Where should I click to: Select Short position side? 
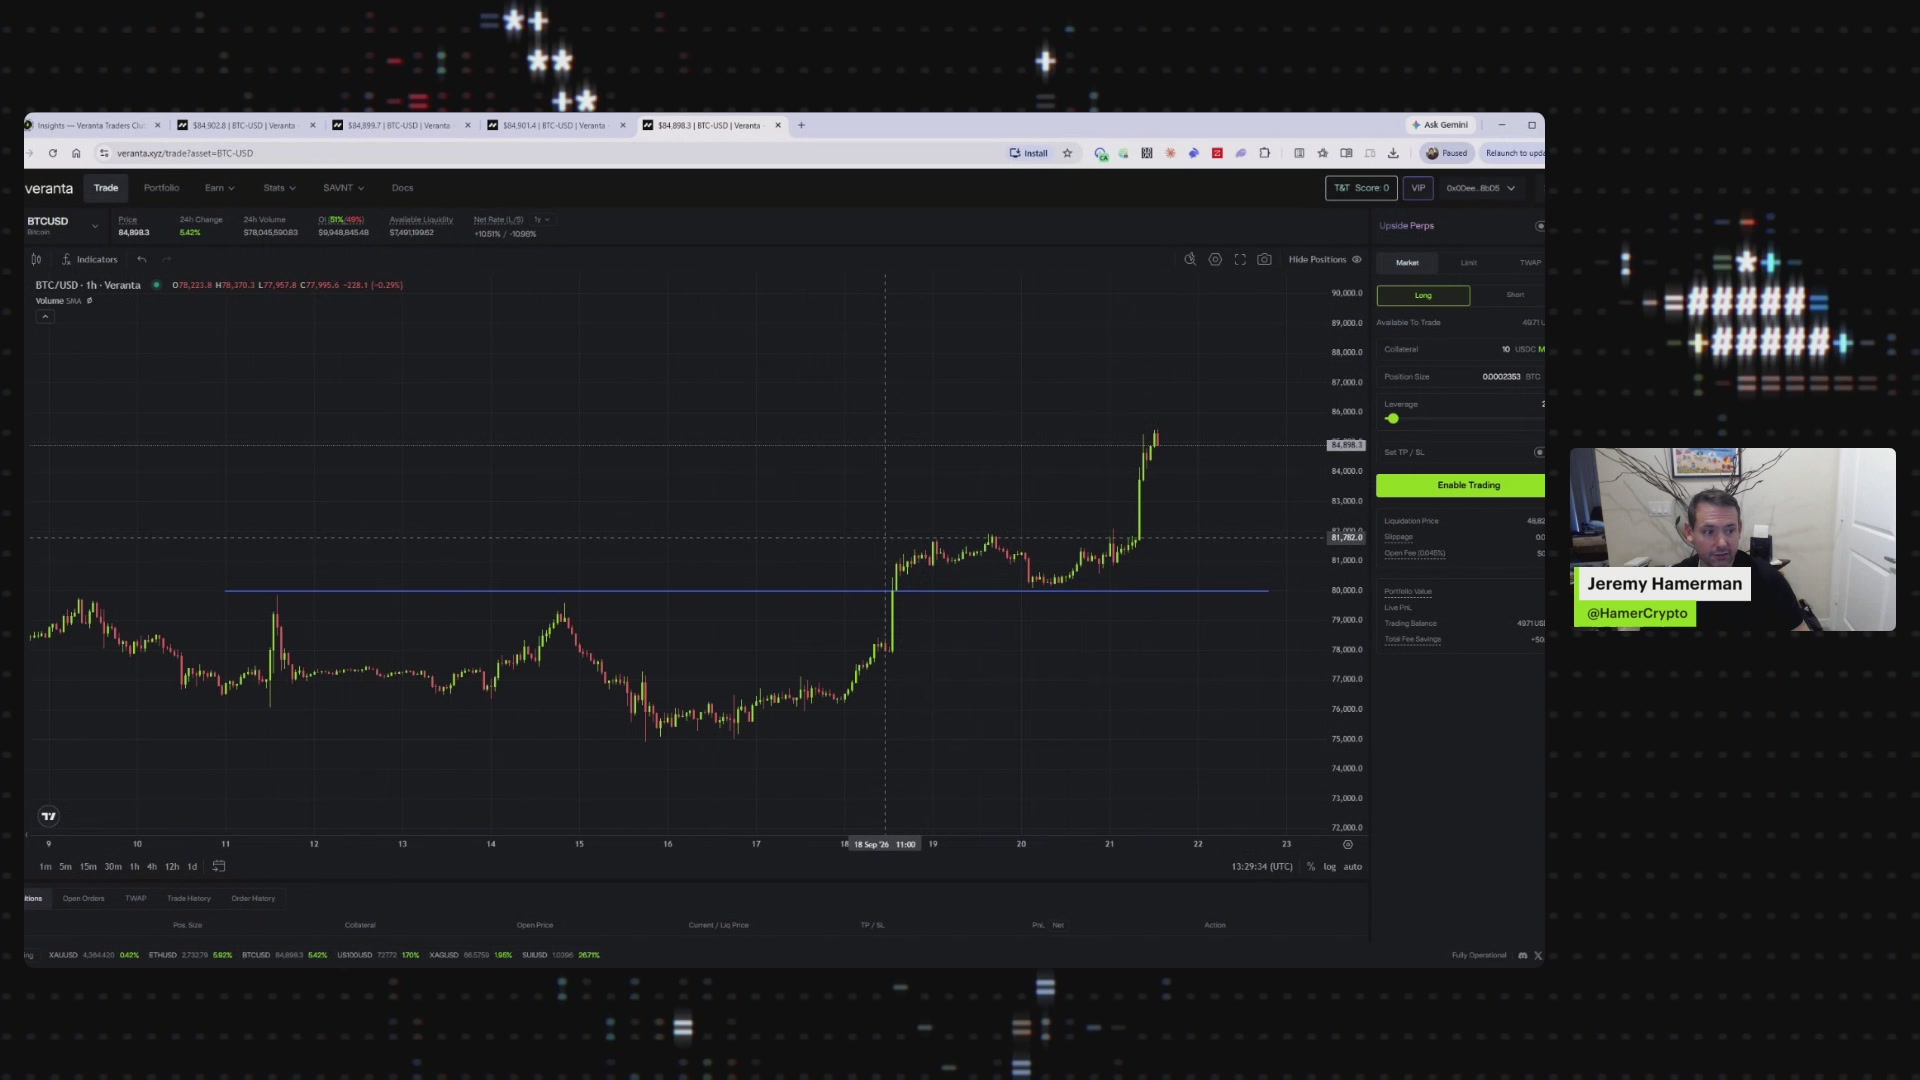point(1515,295)
